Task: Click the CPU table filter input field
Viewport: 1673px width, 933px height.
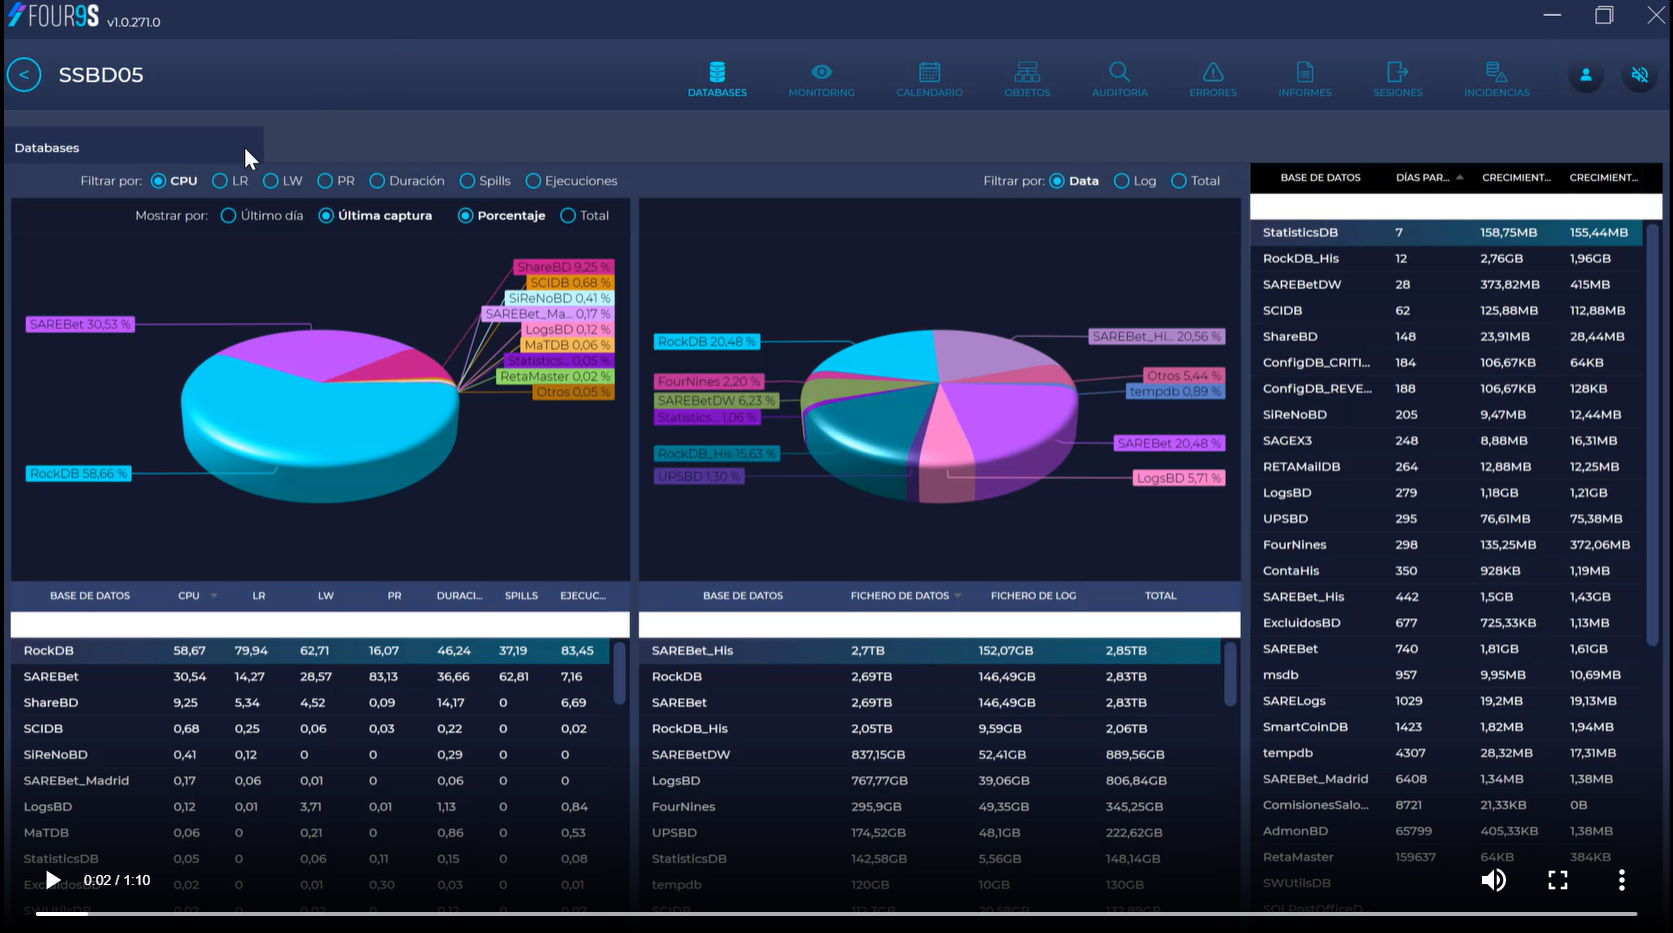Action: tap(320, 625)
